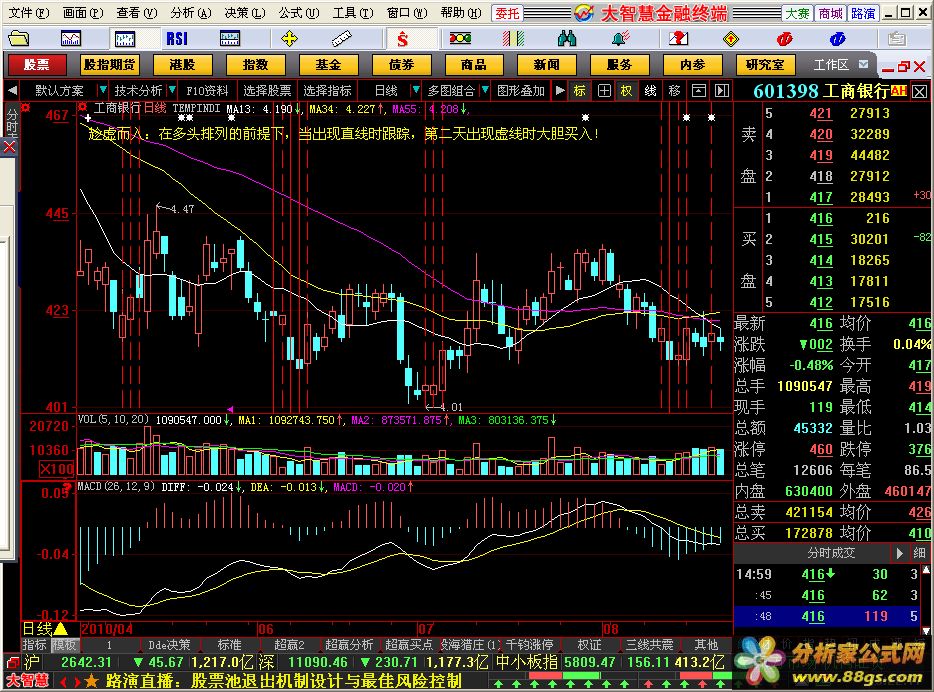Select the 股票 category tab
This screenshot has height=692, width=934.
coord(37,64)
